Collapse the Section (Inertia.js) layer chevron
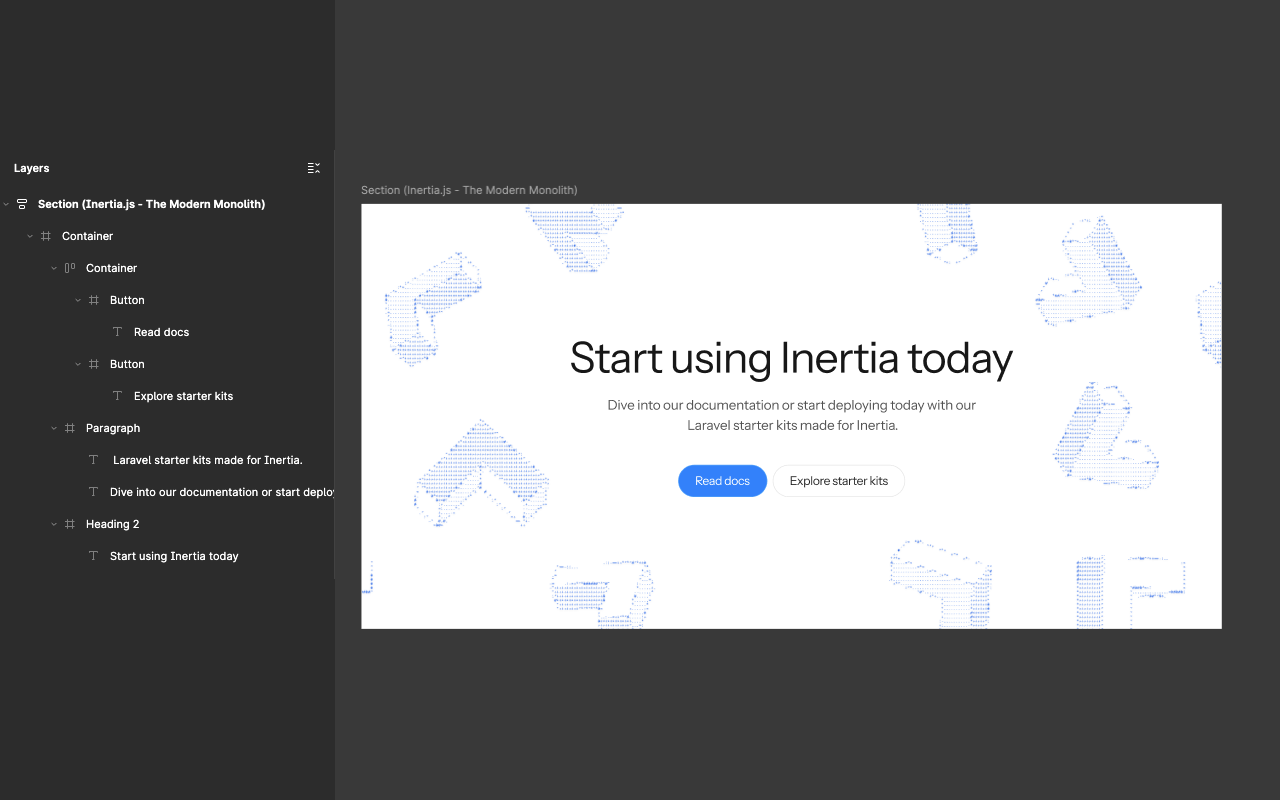Image resolution: width=1280 pixels, height=800 pixels. pyautogui.click(x=6, y=204)
